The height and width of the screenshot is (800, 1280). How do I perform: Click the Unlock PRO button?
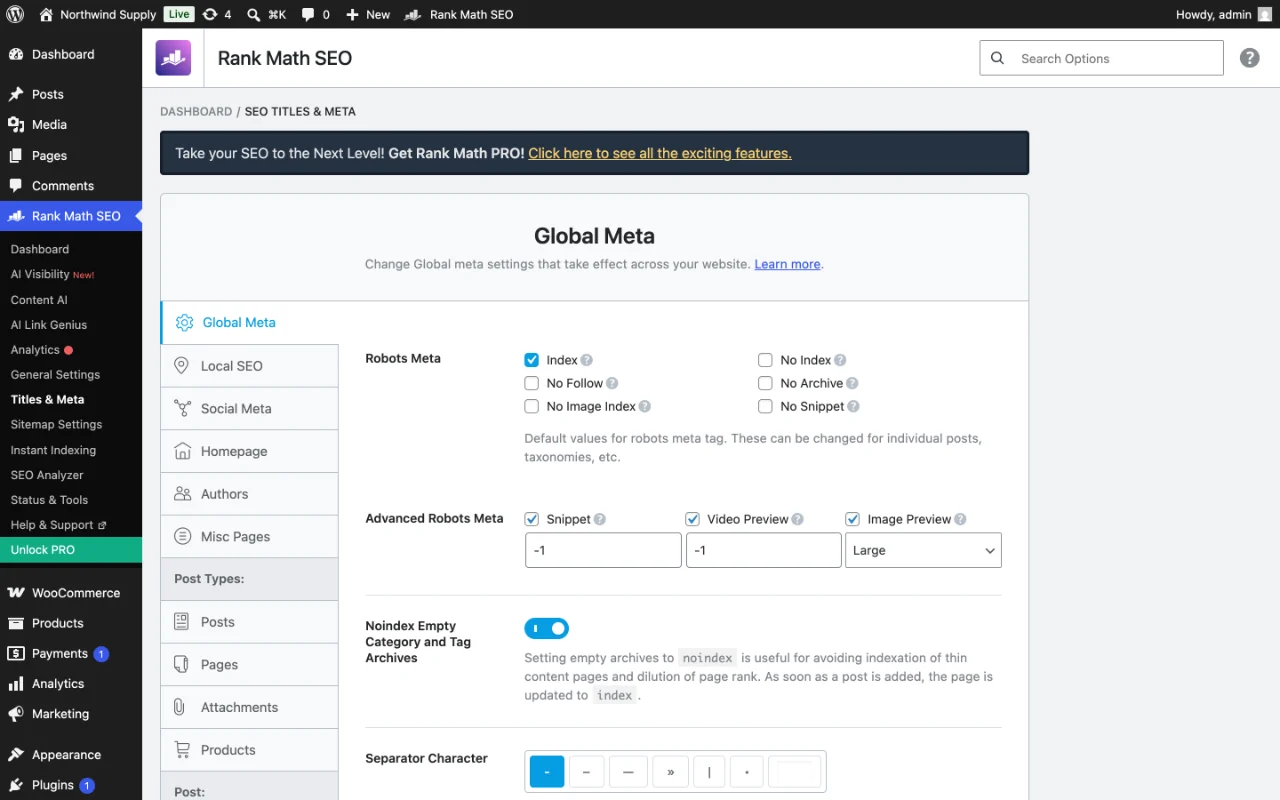[71, 549]
